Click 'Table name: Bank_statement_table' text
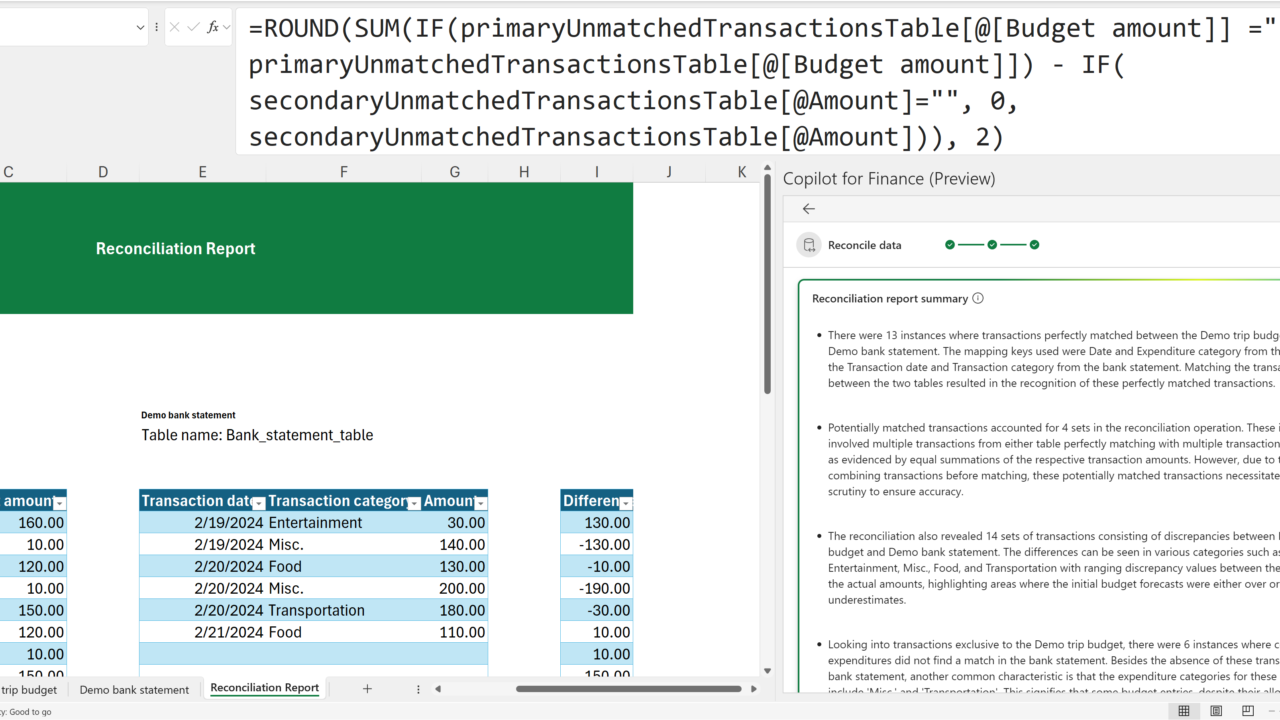The width and height of the screenshot is (1280, 720). point(257,435)
